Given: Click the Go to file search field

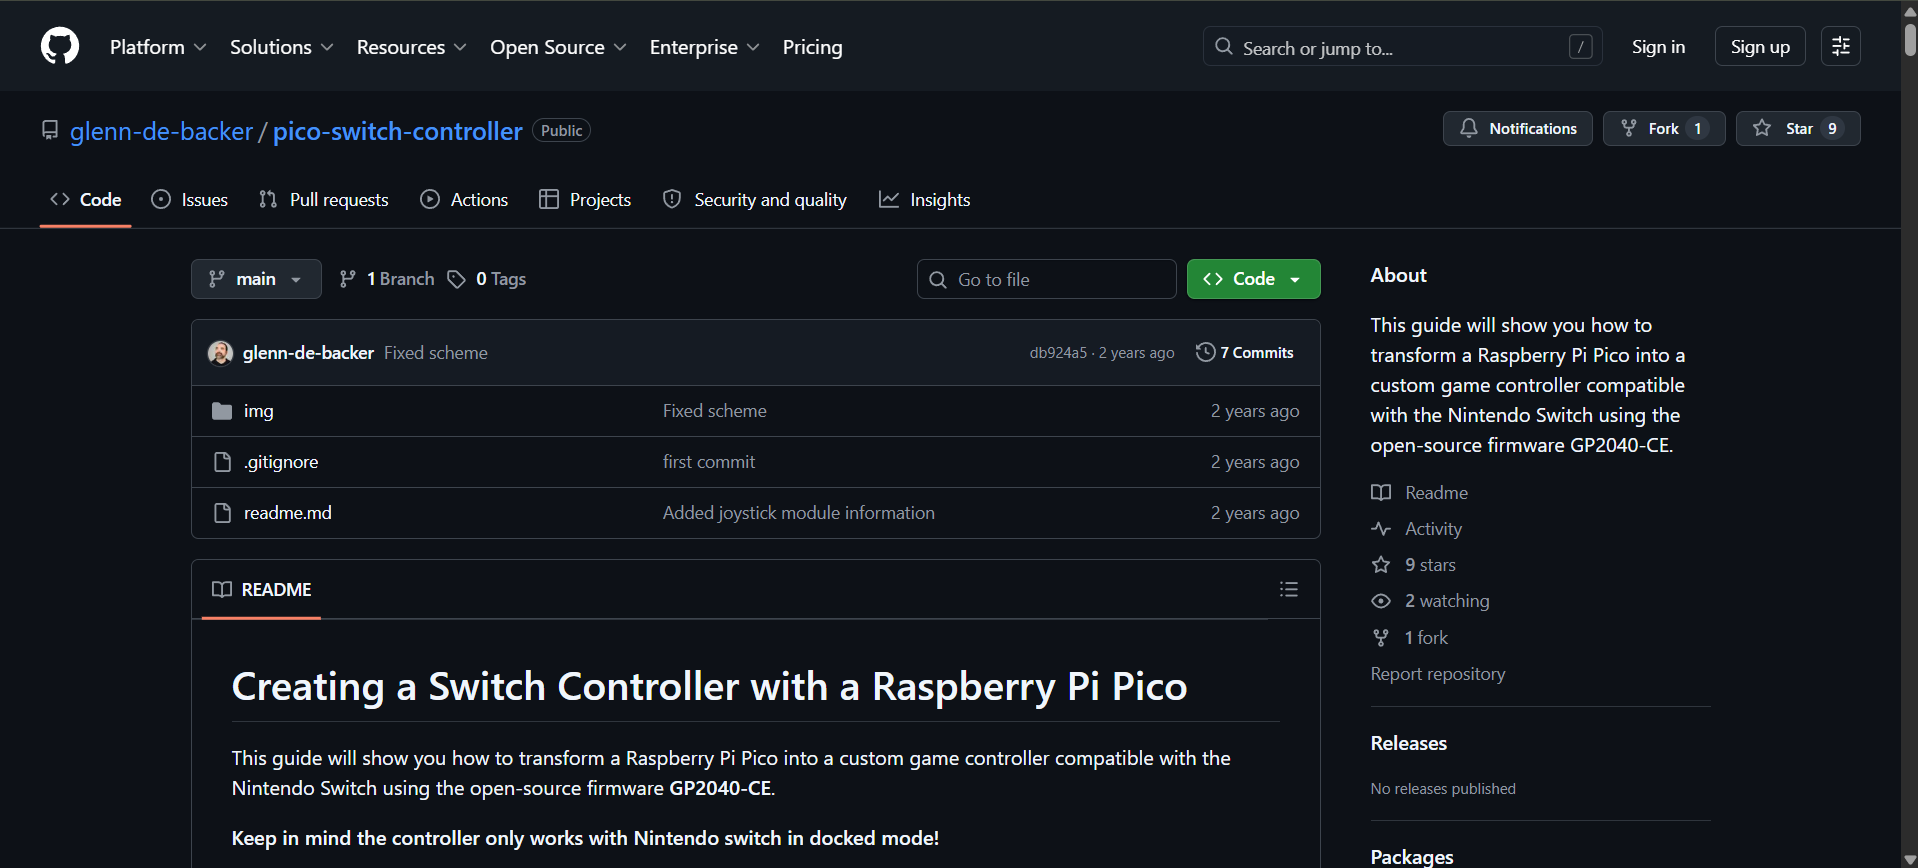Looking at the screenshot, I should (x=1046, y=279).
